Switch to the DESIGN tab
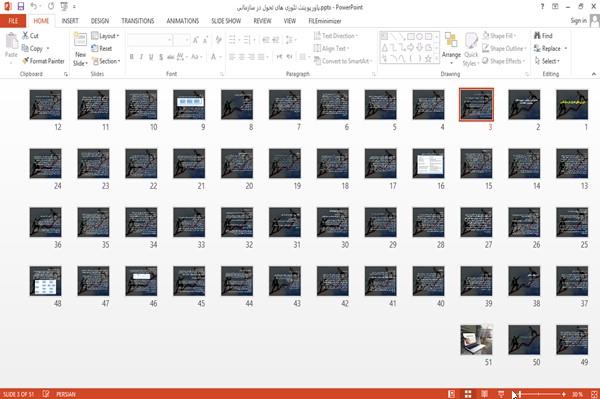This screenshot has height=399, width=600. click(100, 21)
